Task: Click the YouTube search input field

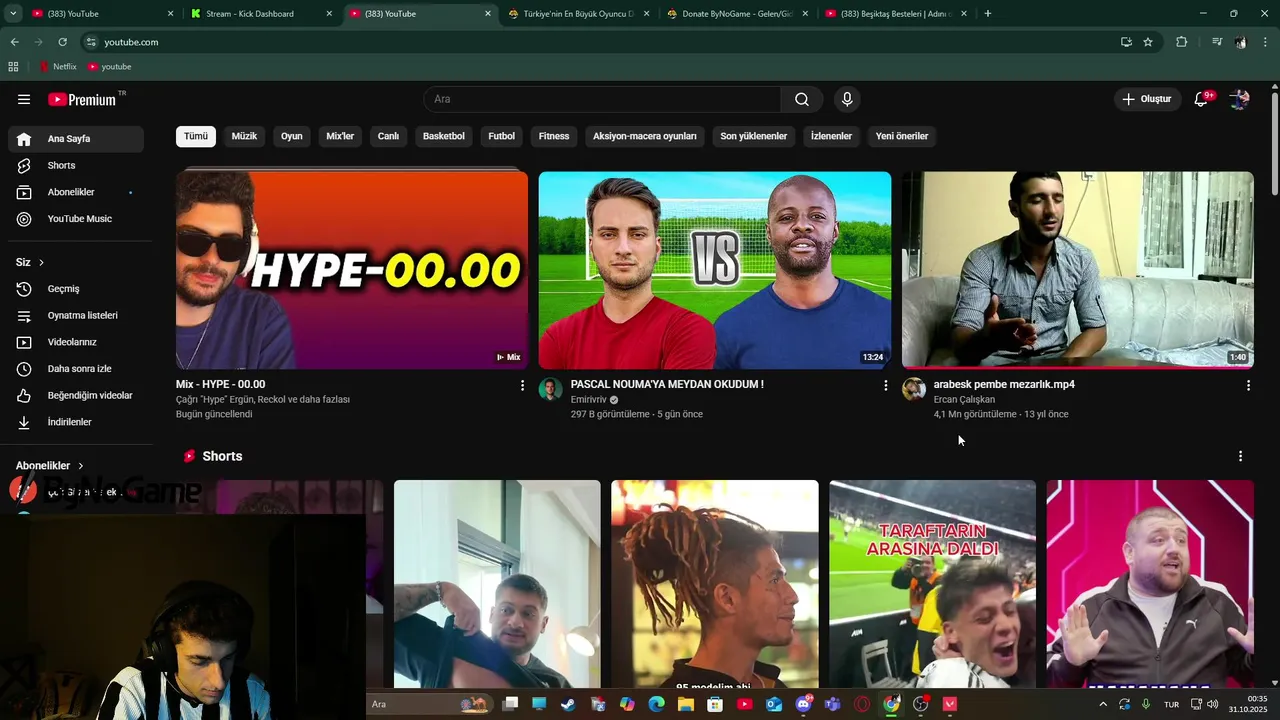Action: click(603, 99)
